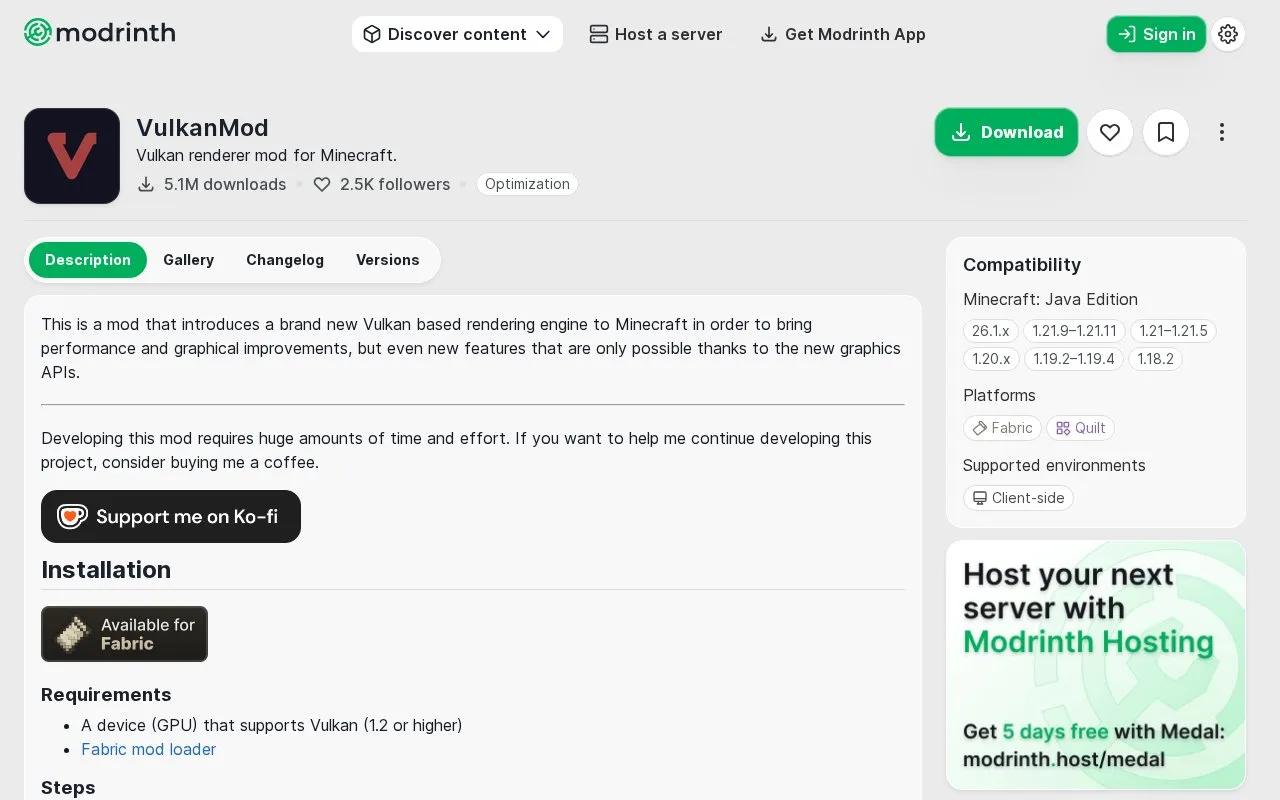Click the Quilt platform tag
1280x800 pixels.
[1080, 428]
